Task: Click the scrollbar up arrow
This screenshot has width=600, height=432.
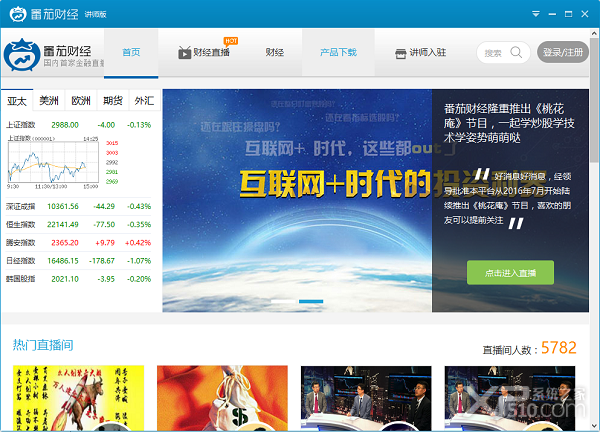Action: [x=594, y=33]
